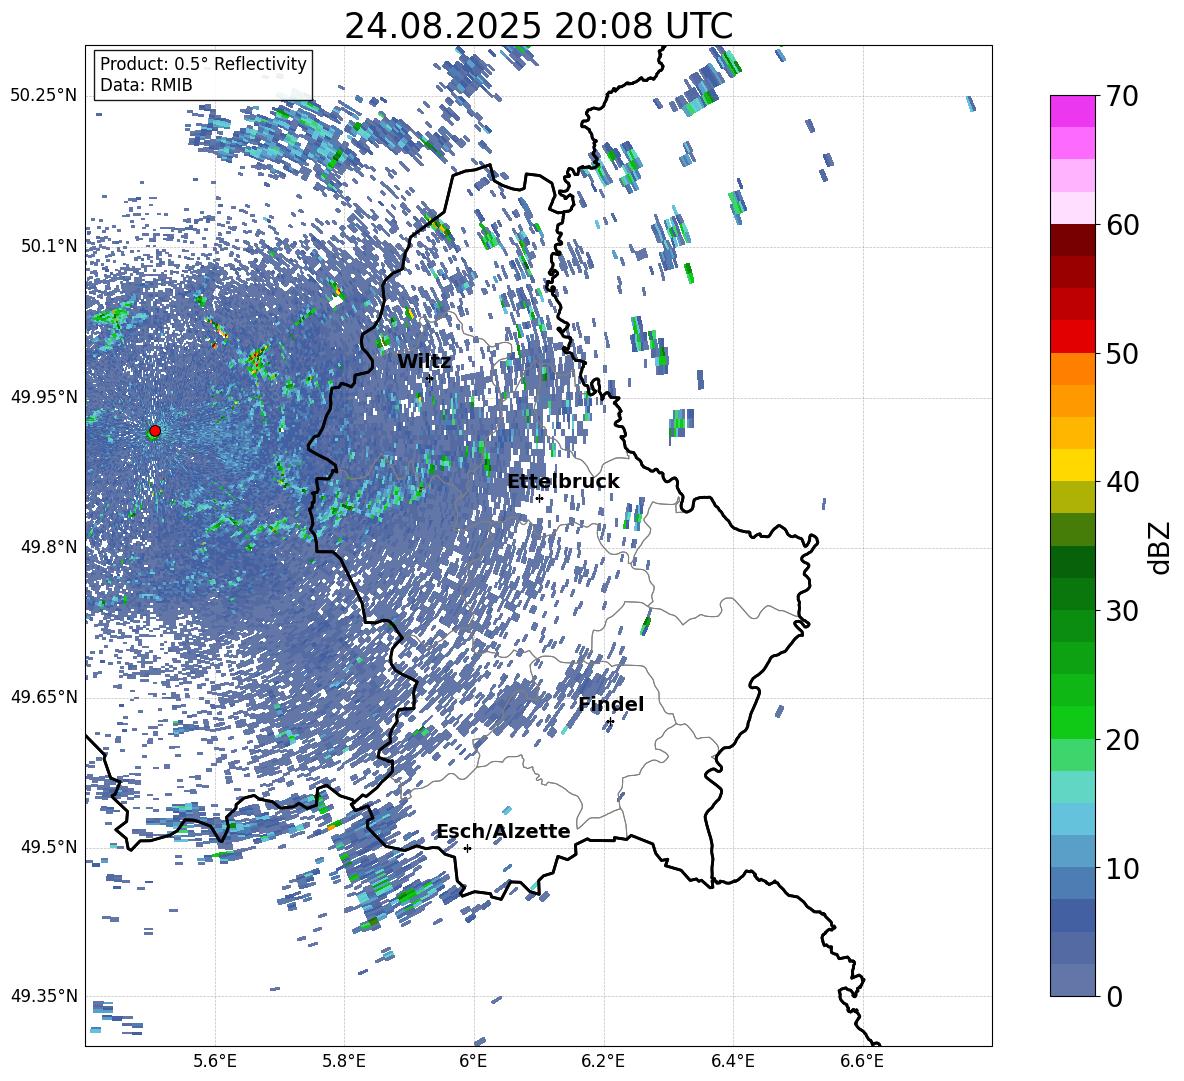Click the 70 colorbar tick label
The image size is (1184, 1081).
coord(1122,96)
